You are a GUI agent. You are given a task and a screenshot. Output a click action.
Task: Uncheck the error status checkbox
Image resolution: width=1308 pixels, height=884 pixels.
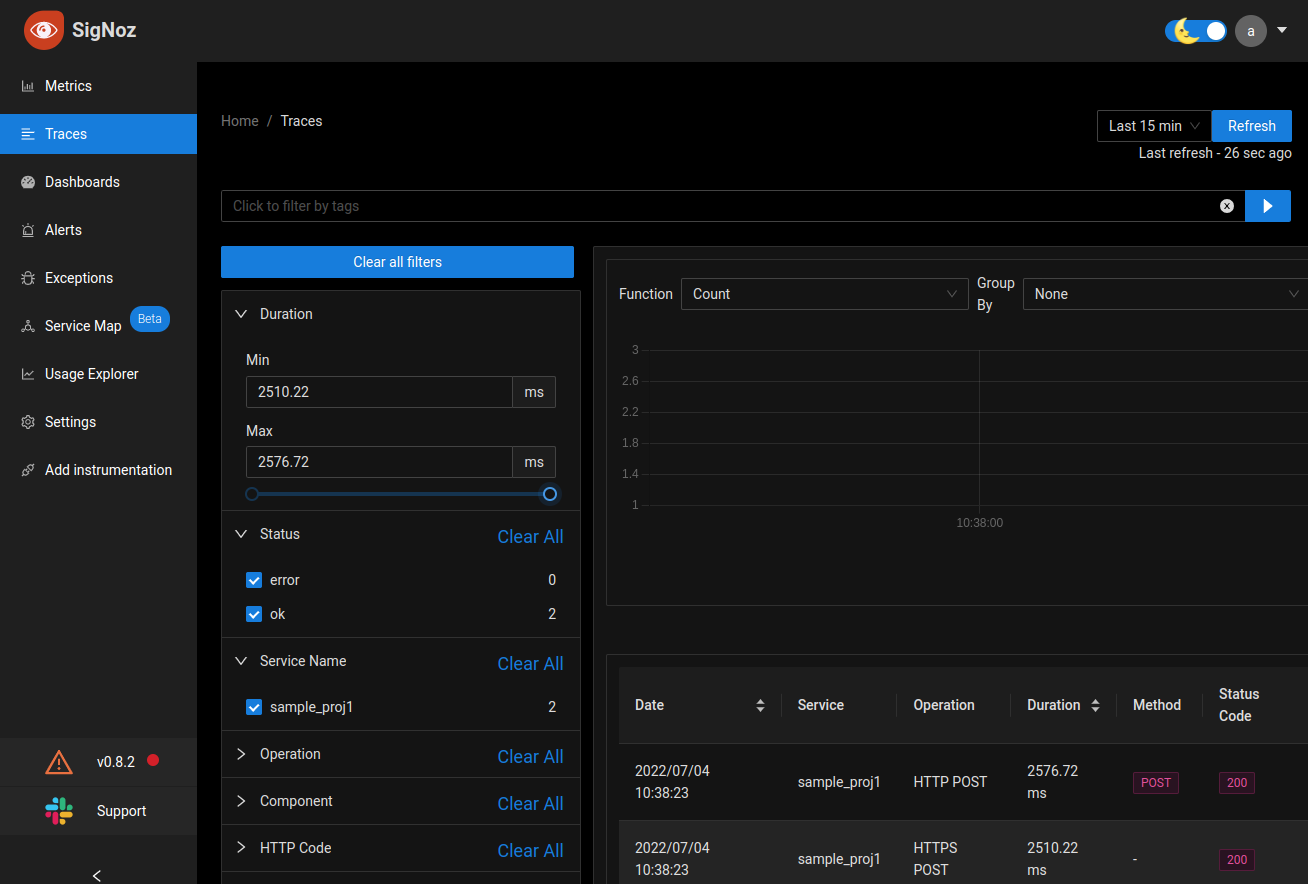pos(254,580)
